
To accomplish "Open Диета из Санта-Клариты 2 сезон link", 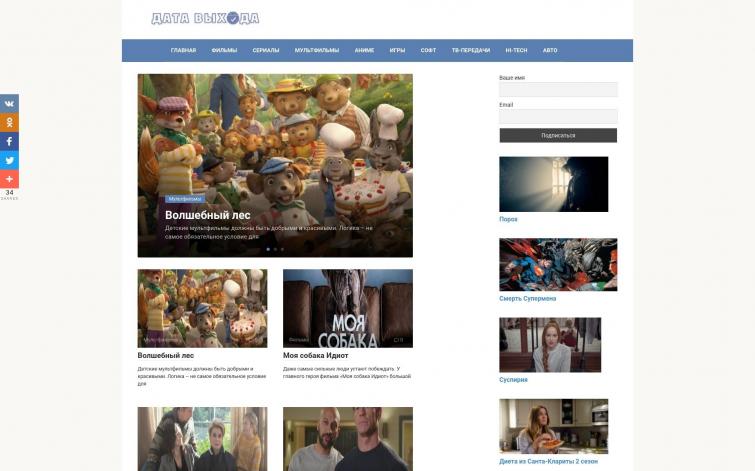I will [548, 461].
